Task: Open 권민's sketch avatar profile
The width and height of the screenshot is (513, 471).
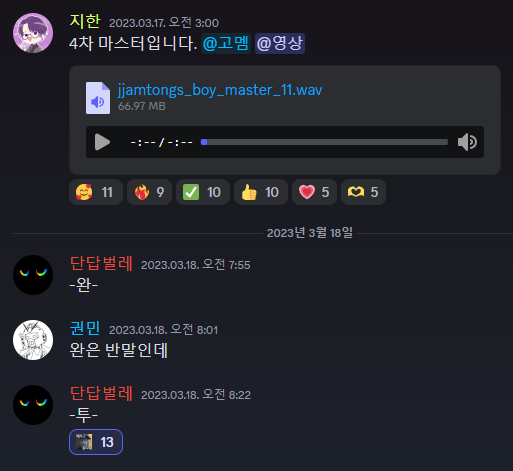Action: click(33, 340)
